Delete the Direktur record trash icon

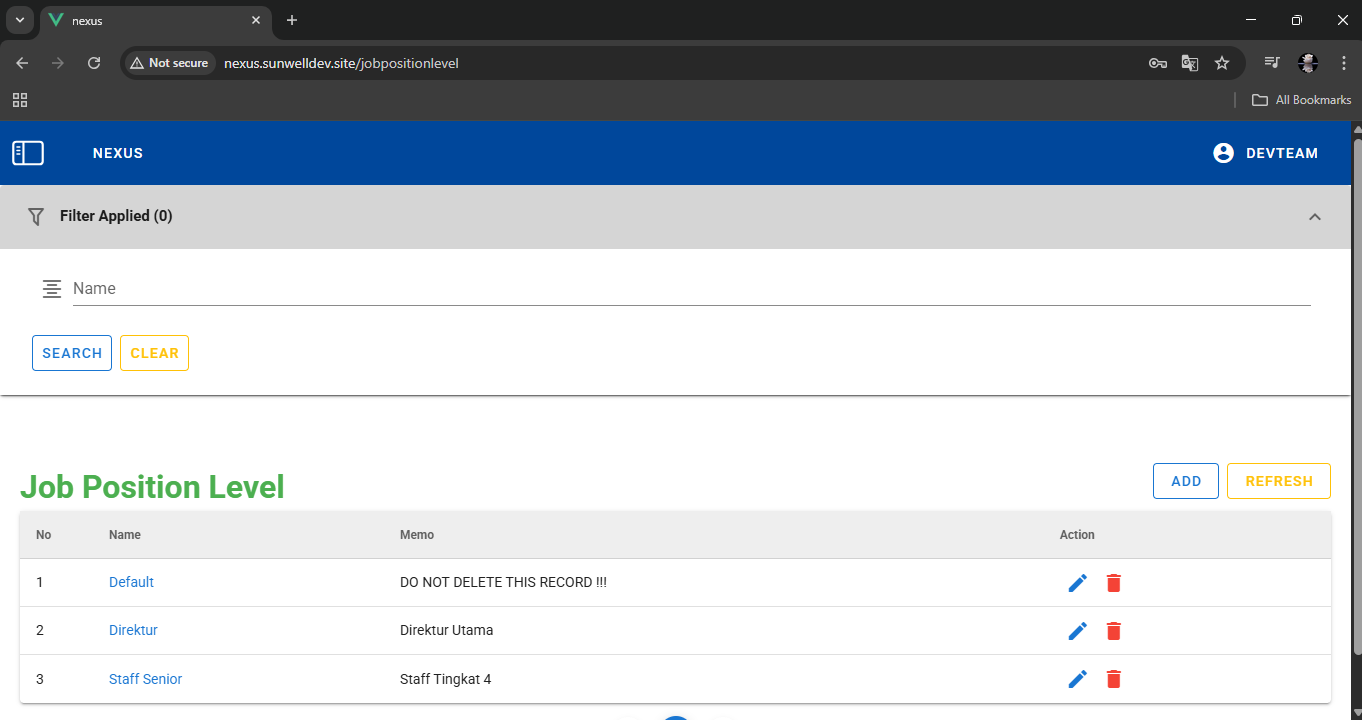tap(1114, 631)
